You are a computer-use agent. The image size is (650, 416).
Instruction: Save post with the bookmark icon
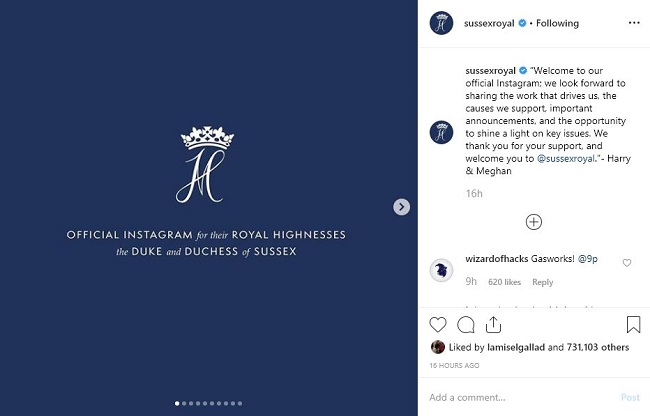point(633,324)
